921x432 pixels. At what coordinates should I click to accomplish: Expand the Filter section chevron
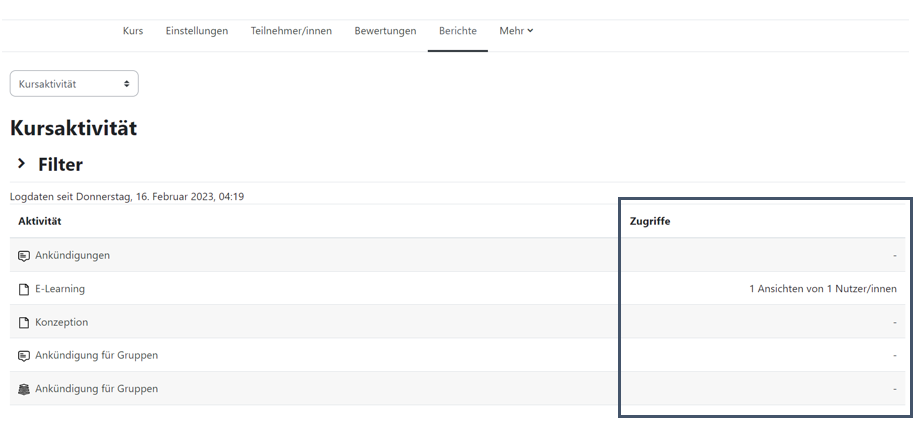(22, 163)
